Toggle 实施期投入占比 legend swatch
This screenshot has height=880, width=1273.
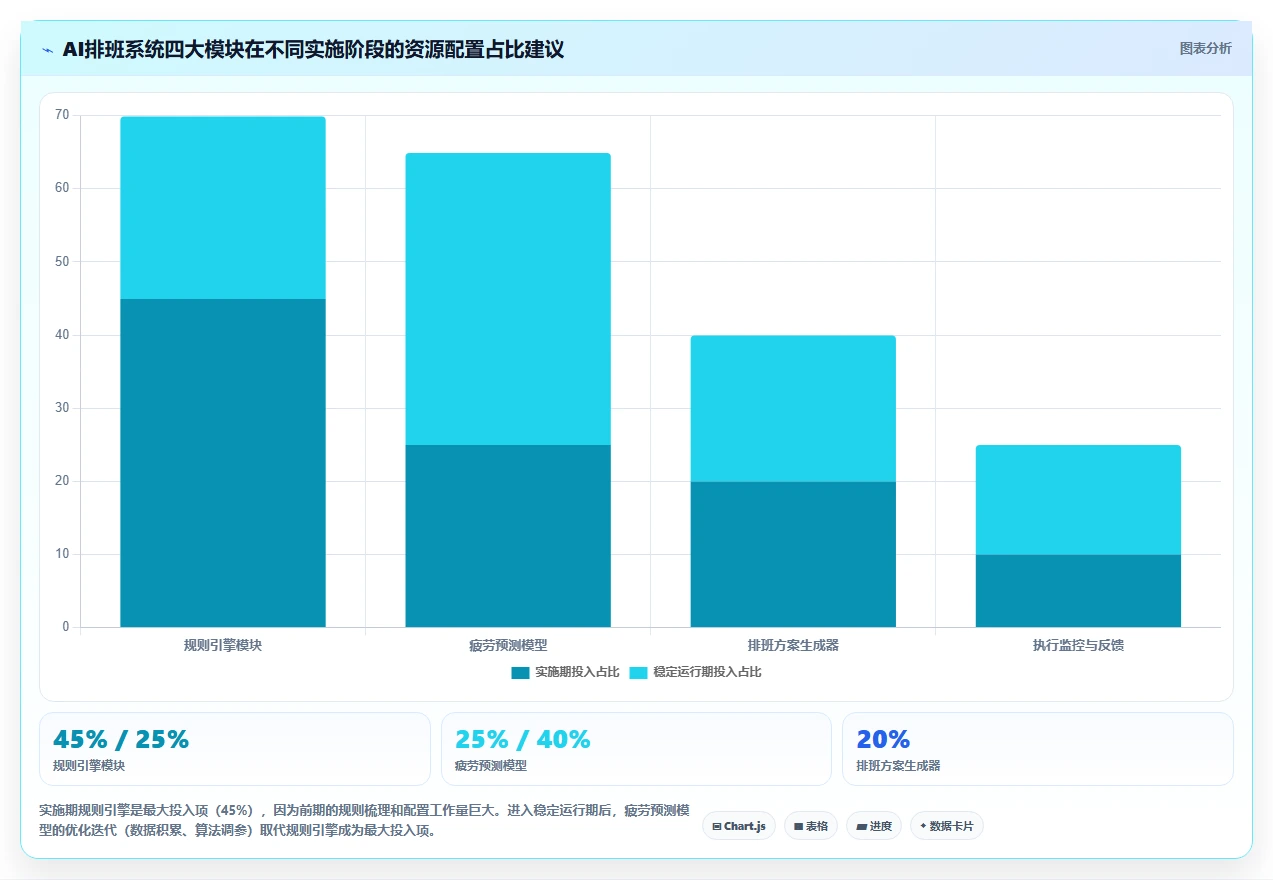click(x=520, y=672)
